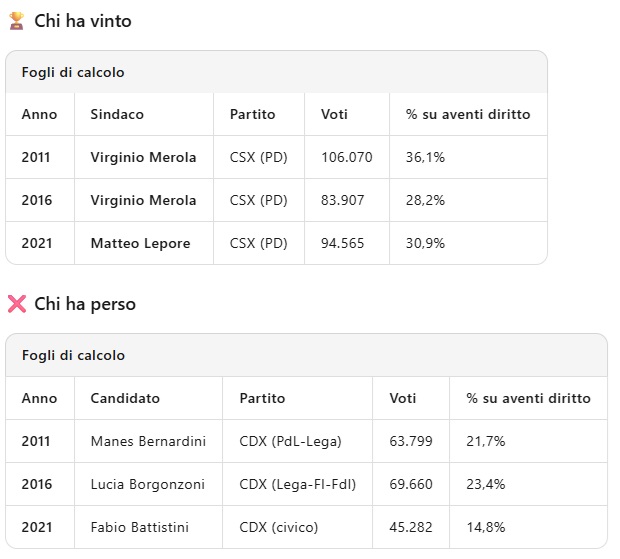The image size is (620, 559).
Task: Click the trophy icon beside Chi ha vinto
Action: coord(17,21)
